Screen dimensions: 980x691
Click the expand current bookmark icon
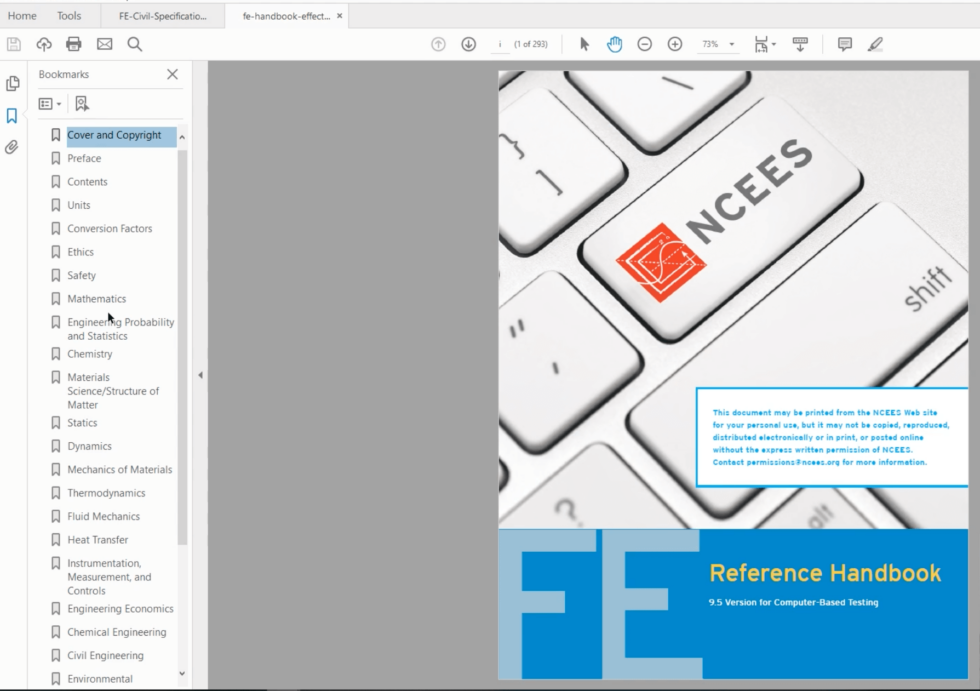point(82,103)
